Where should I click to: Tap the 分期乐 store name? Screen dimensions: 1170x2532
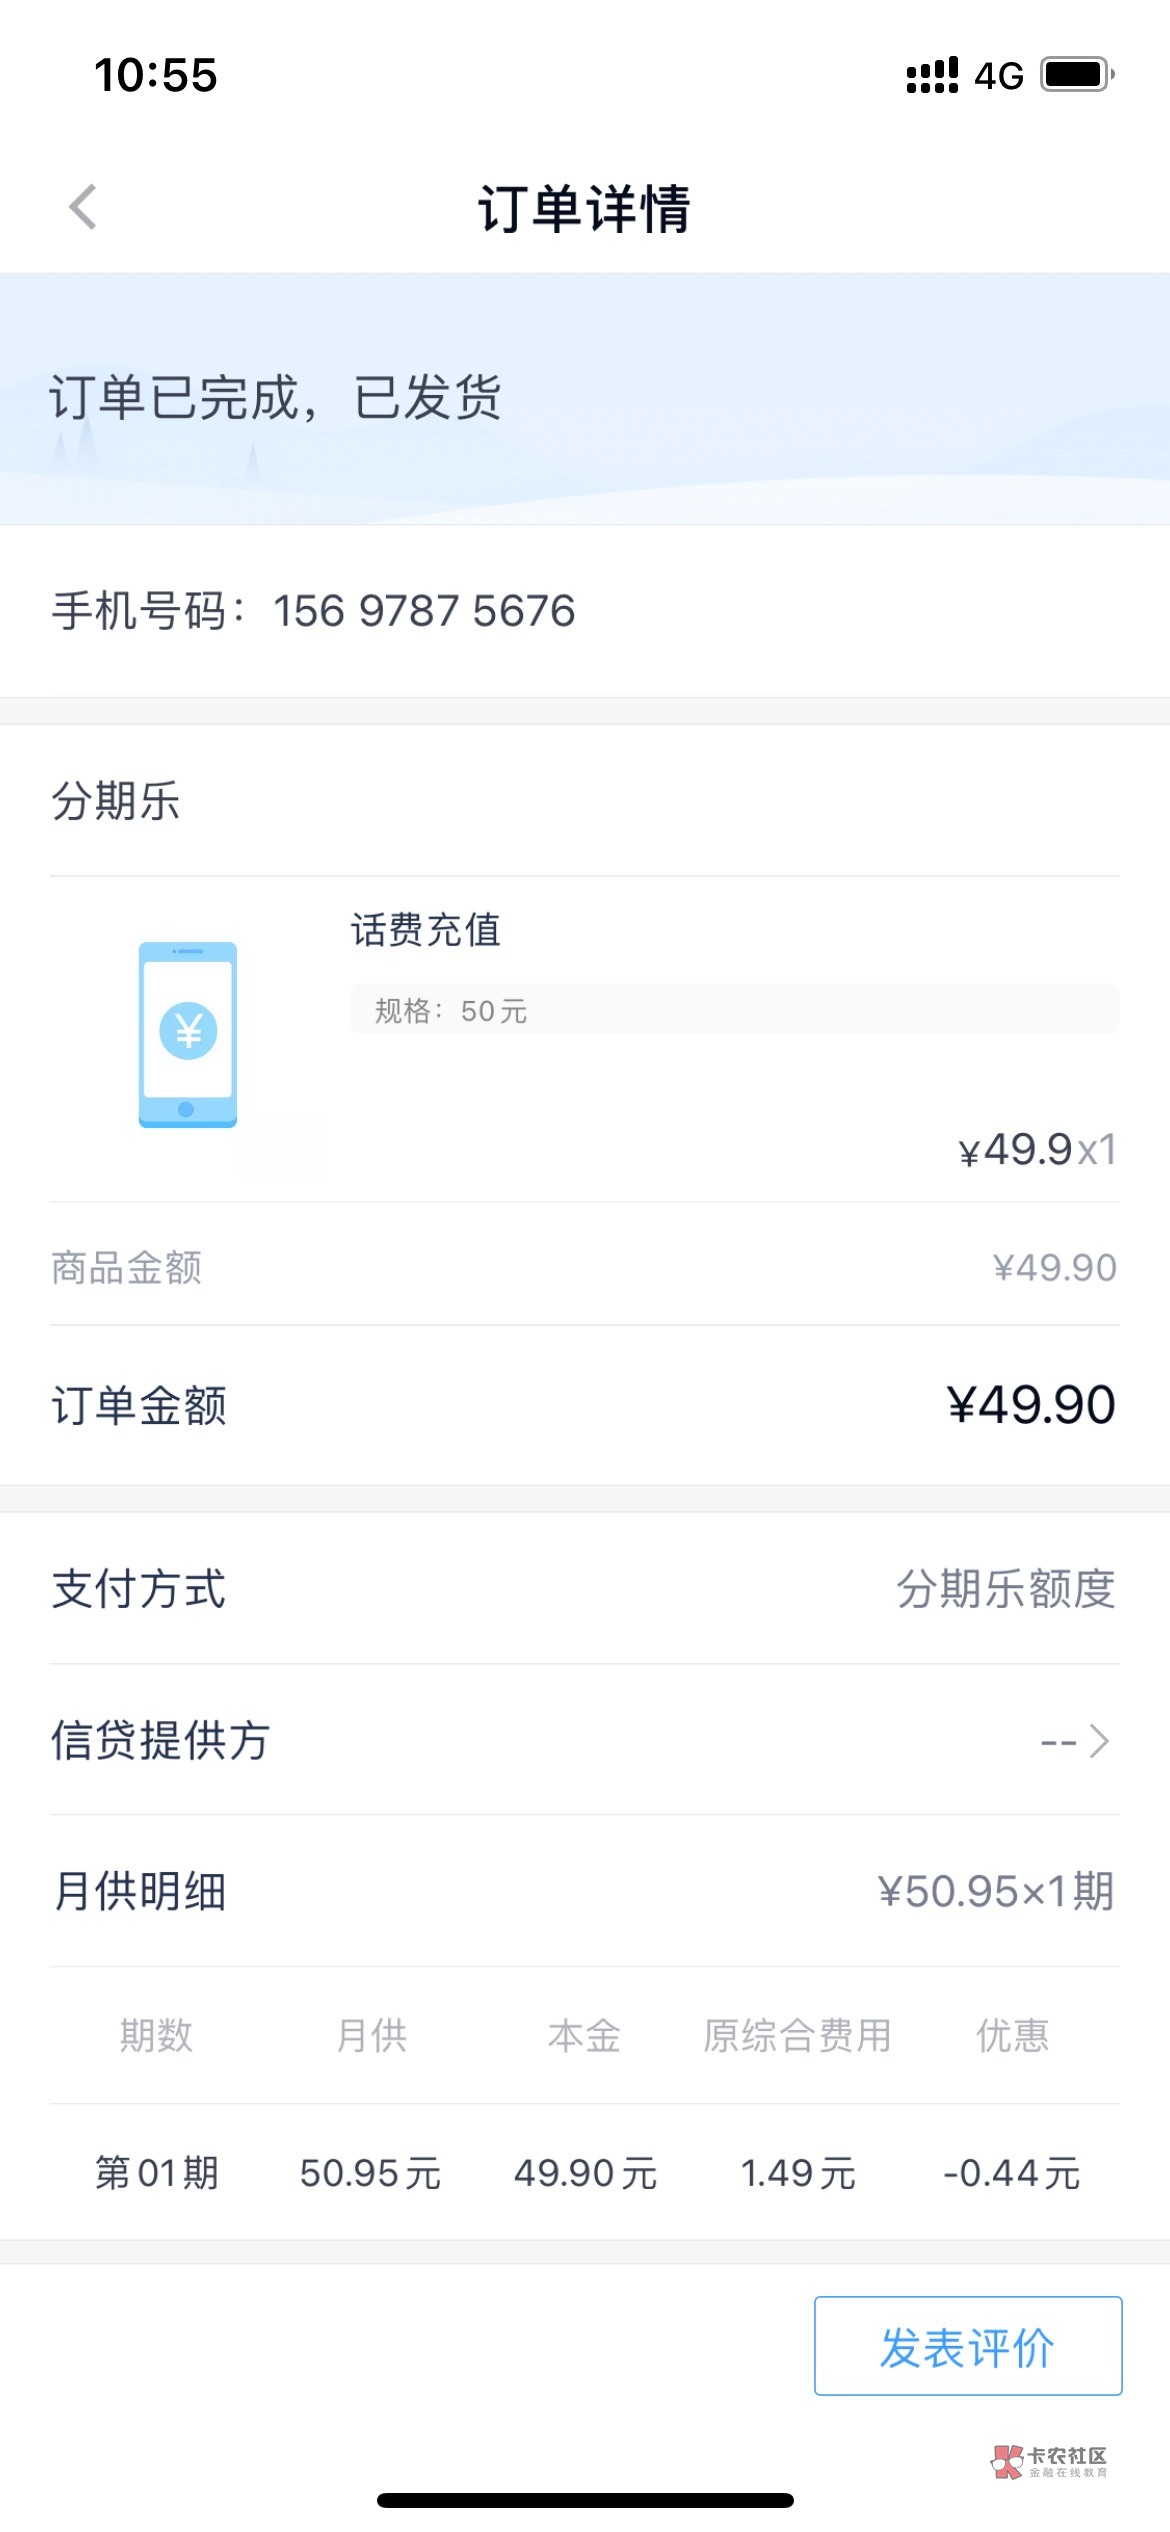coord(116,801)
